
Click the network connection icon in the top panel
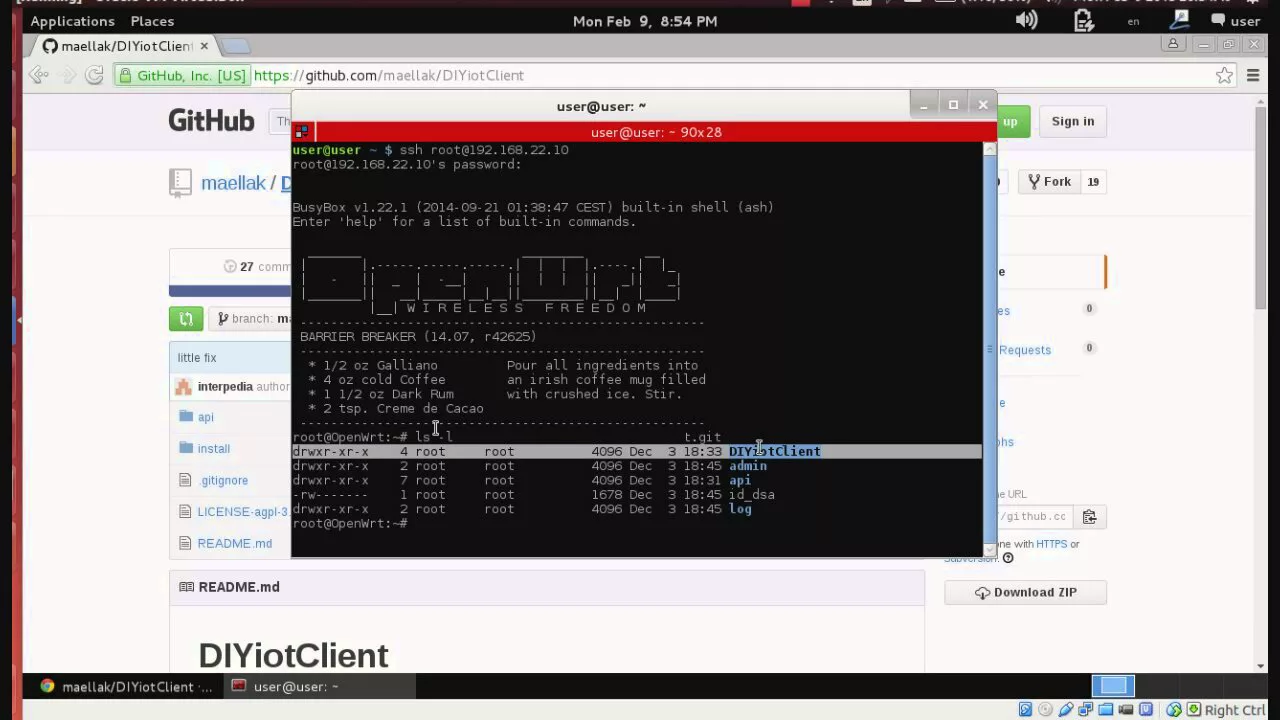click(1180, 20)
